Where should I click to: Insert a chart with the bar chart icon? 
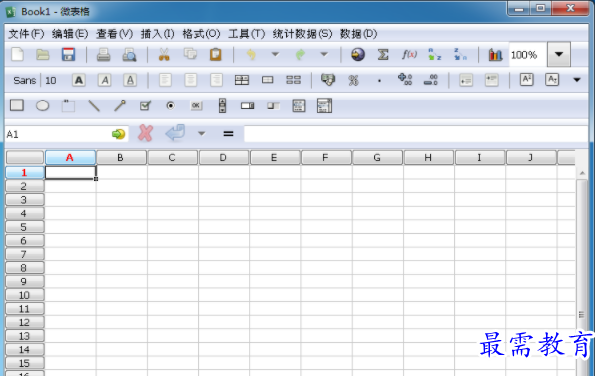495,55
